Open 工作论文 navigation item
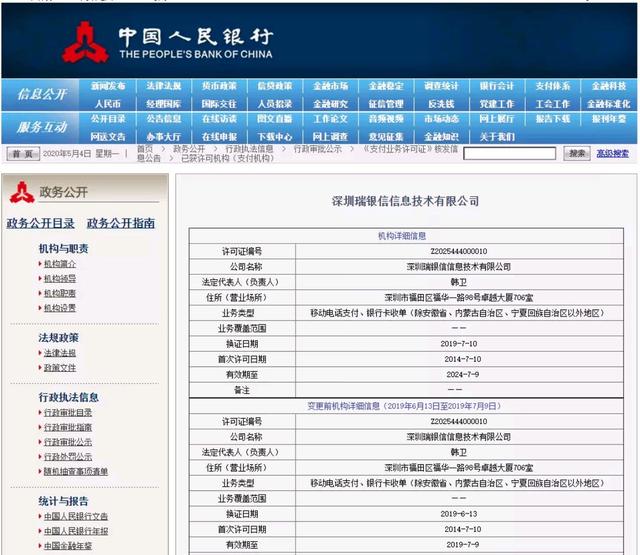The height and width of the screenshot is (555, 640). (x=331, y=119)
